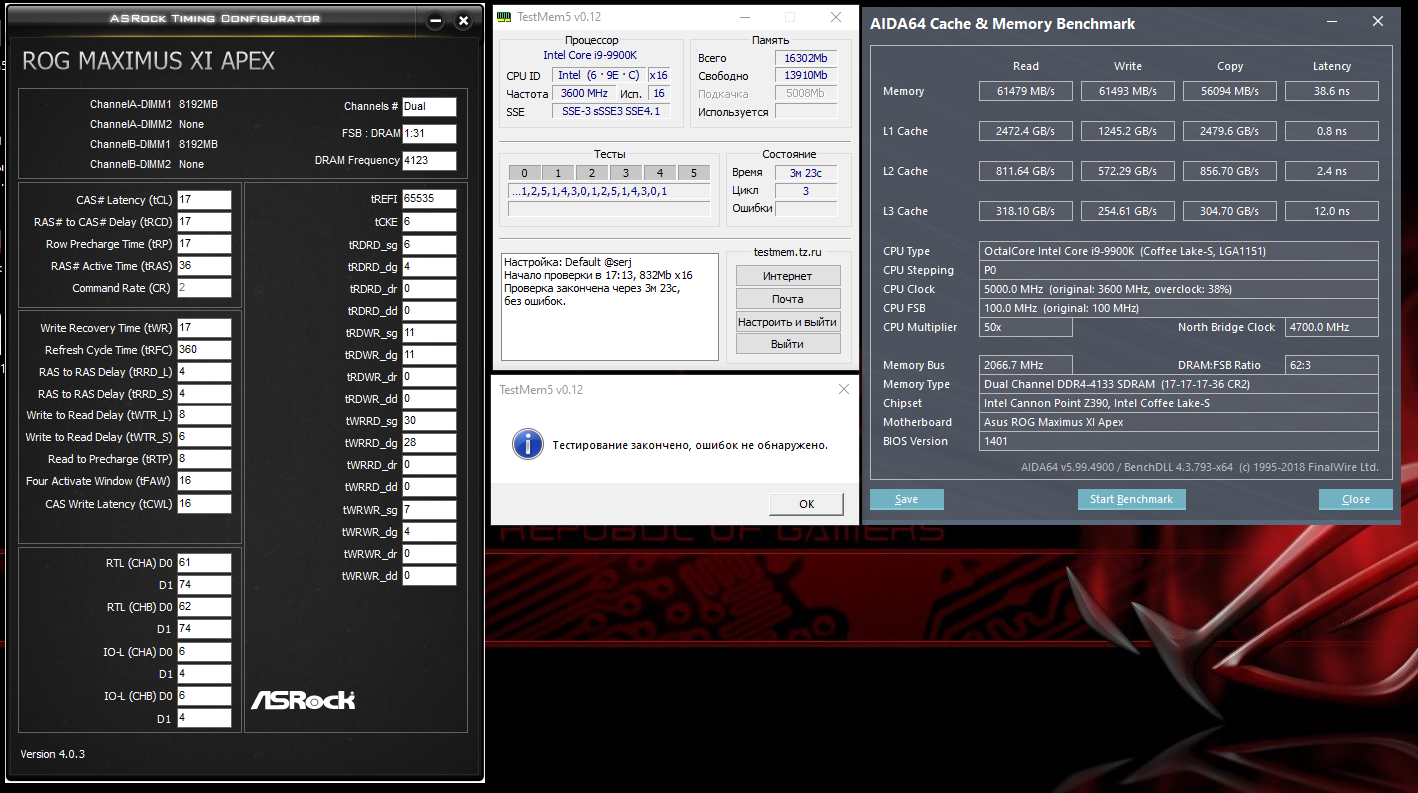Click the Refresh Cycle Time (tRFC) field
This screenshot has width=1418, height=793.
pos(204,350)
